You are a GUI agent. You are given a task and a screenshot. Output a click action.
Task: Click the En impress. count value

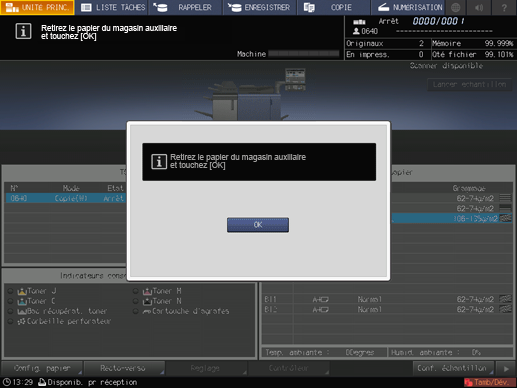[x=421, y=54]
